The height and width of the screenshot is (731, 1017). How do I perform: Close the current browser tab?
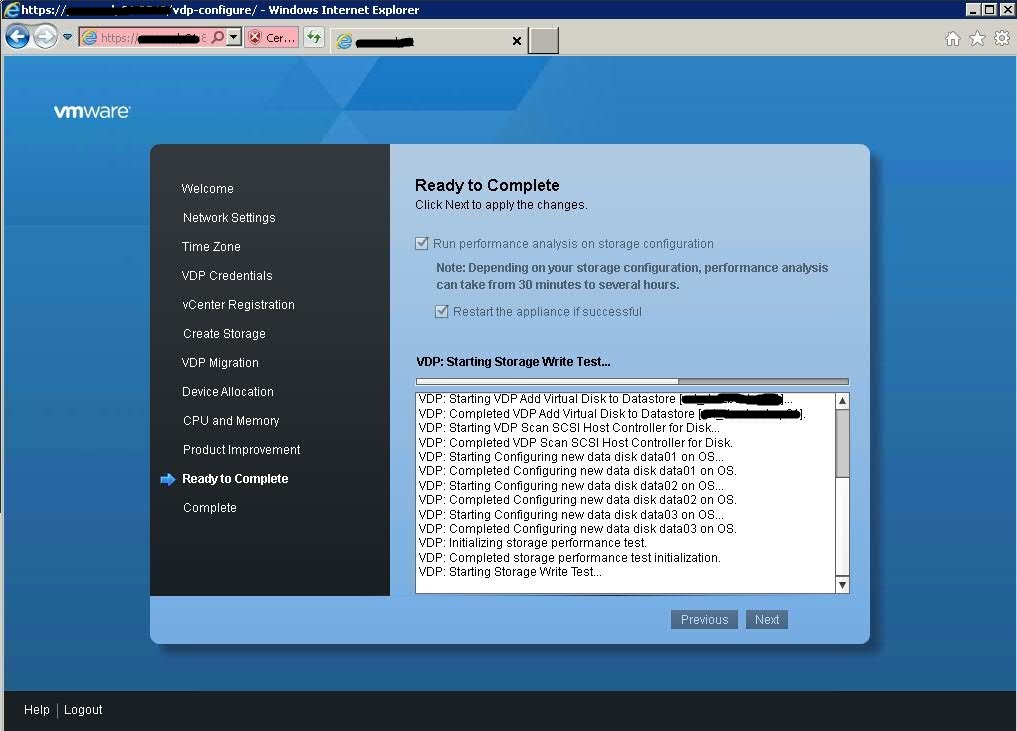(x=516, y=41)
